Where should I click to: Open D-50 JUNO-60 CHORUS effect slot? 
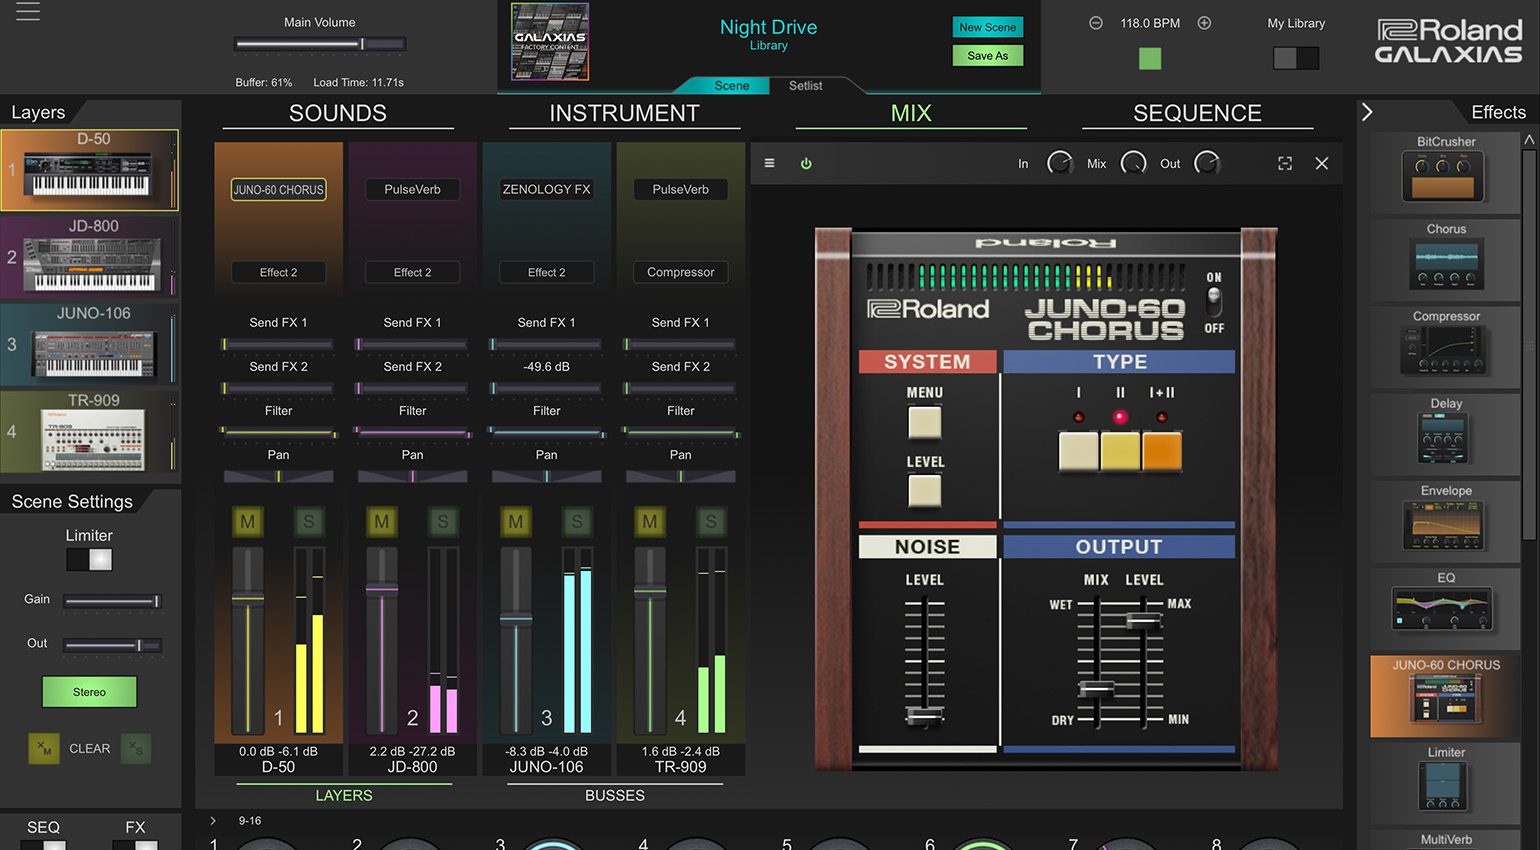click(279, 189)
